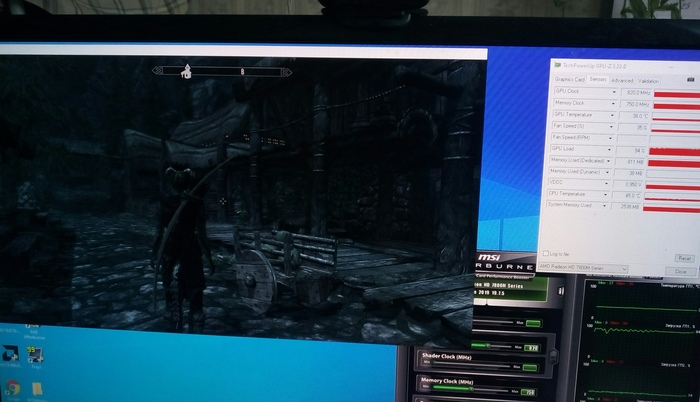This screenshot has width=700, height=402.
Task: Switch to the Graphics Card tab
Action: point(568,79)
